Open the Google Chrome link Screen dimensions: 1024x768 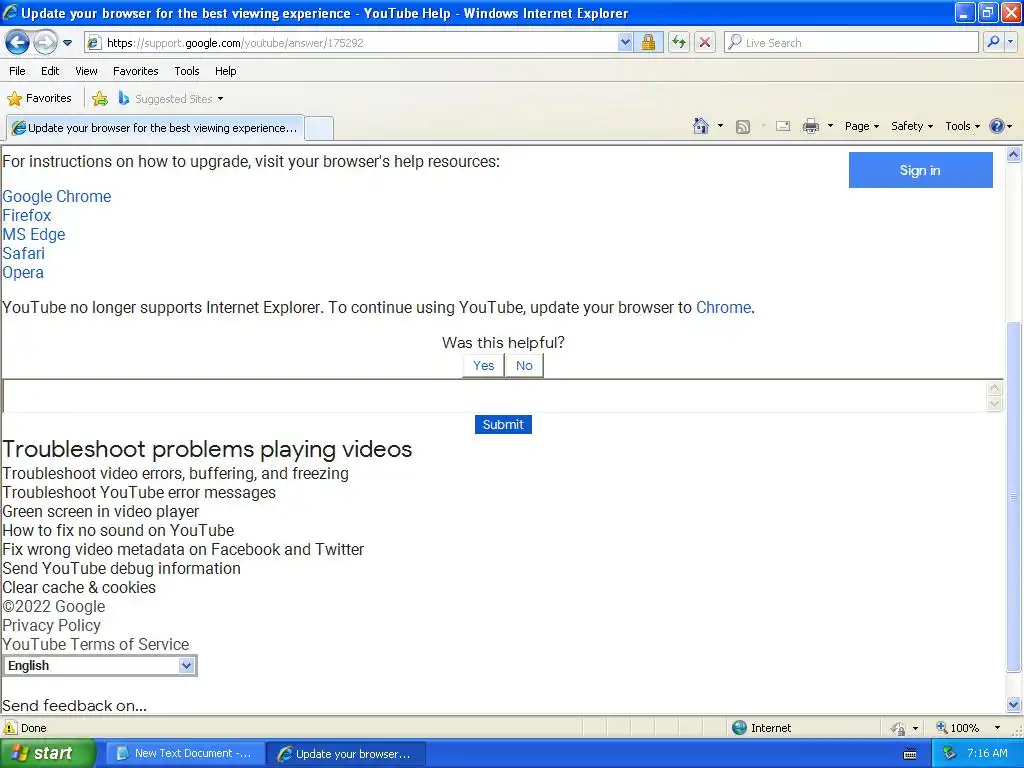tap(57, 197)
